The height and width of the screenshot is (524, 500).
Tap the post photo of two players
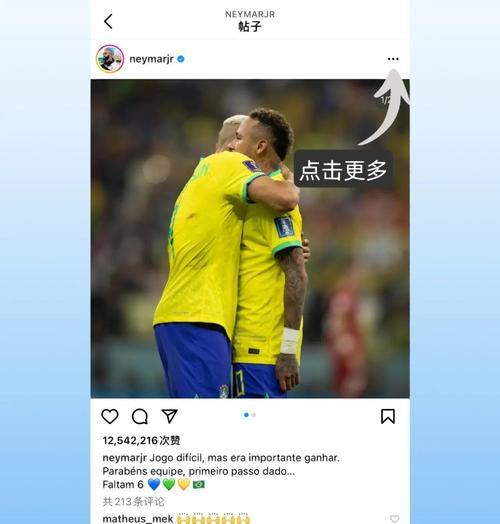click(x=250, y=239)
